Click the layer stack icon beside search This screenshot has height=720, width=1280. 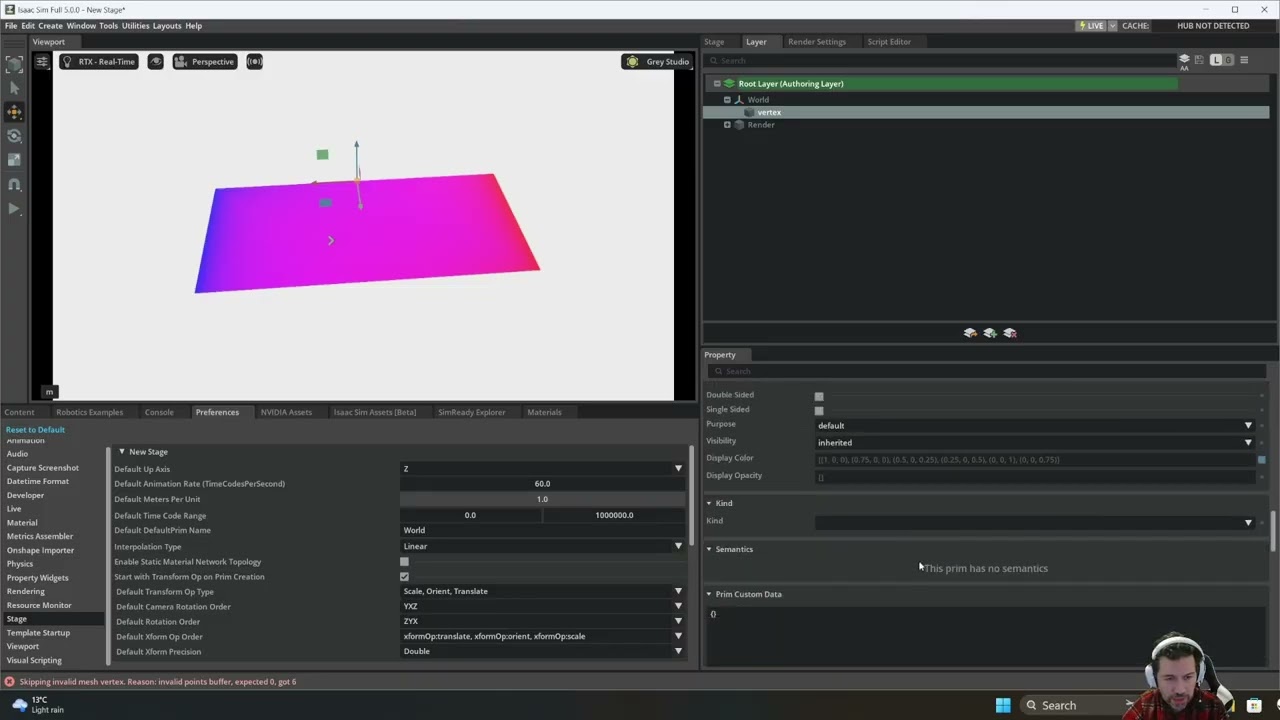coord(1185,61)
